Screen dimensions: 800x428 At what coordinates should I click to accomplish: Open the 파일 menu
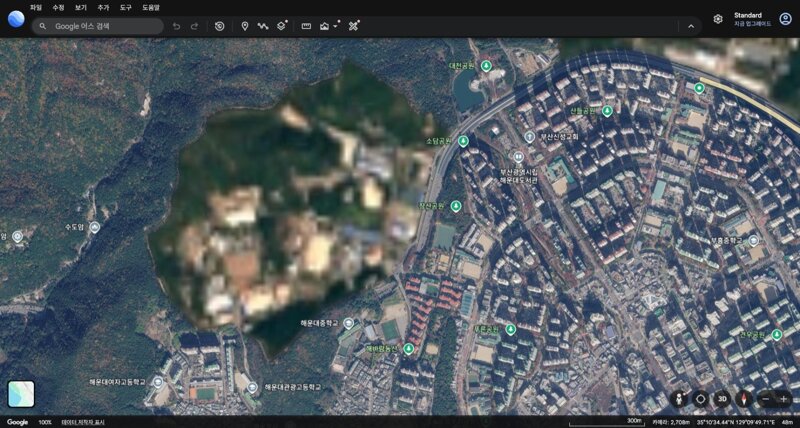click(36, 8)
